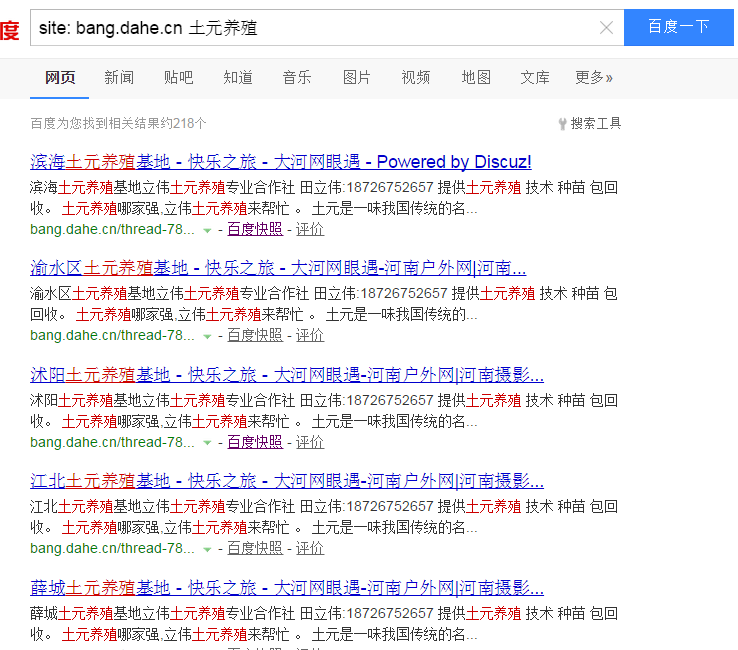738x650 pixels.
Task: Switch to the 新闻 tab
Action: click(119, 77)
